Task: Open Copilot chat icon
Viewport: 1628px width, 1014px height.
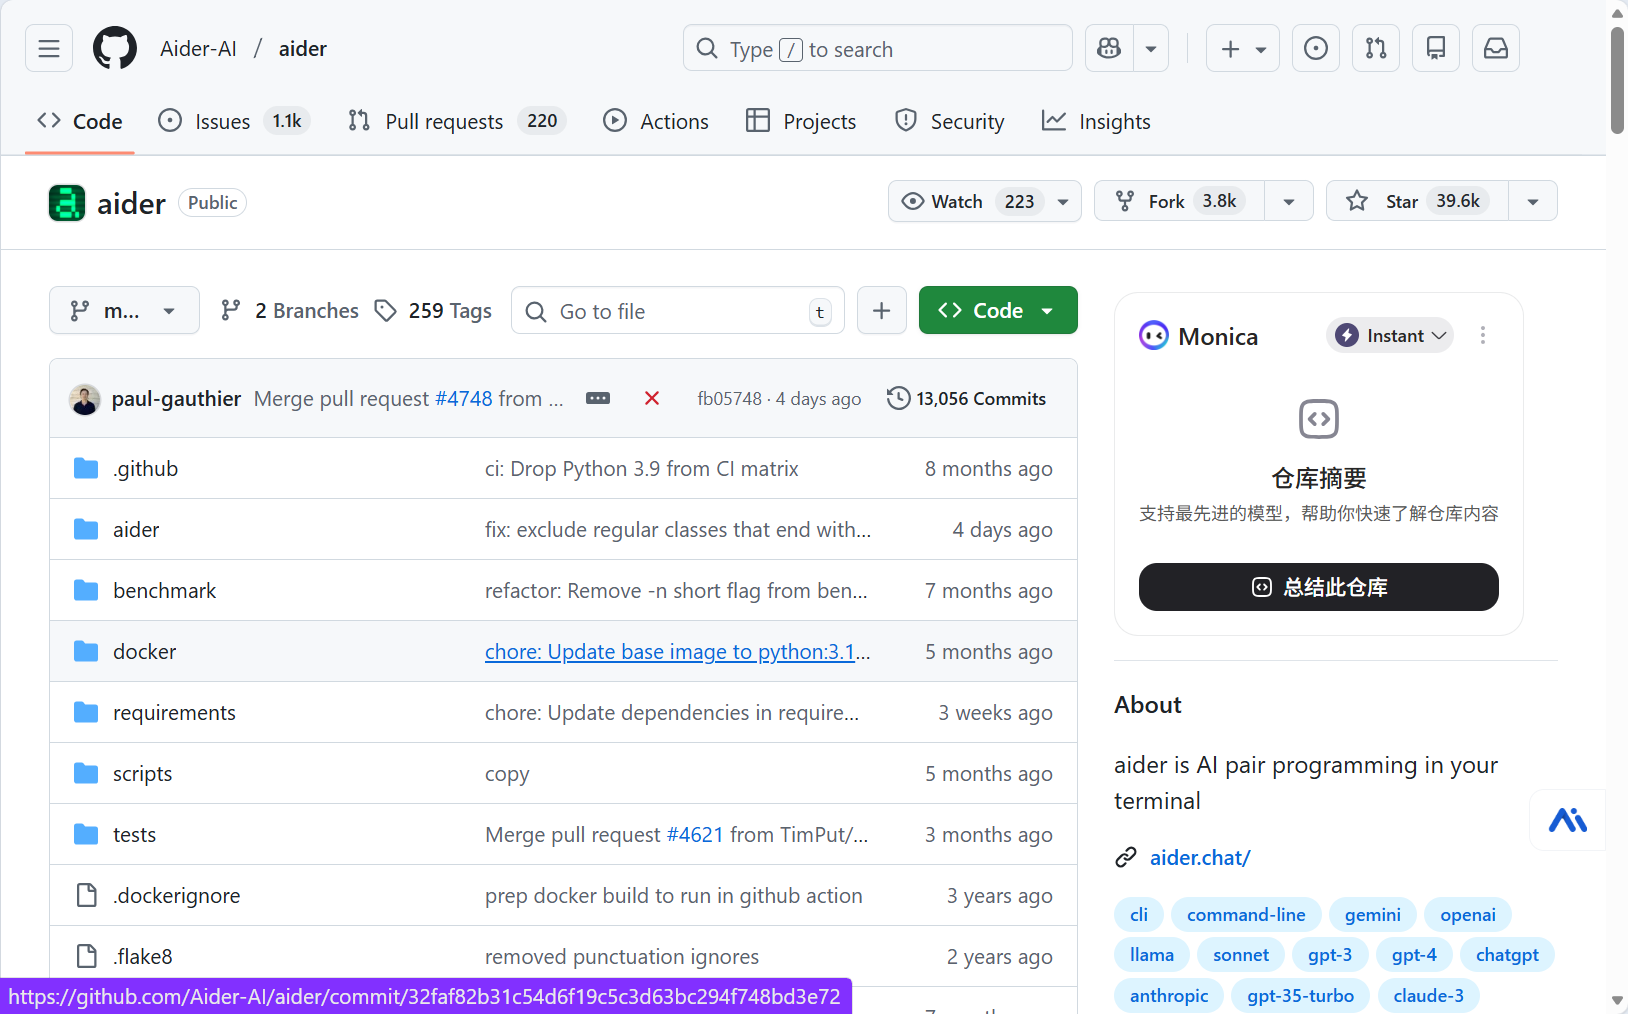Action: point(1109,48)
